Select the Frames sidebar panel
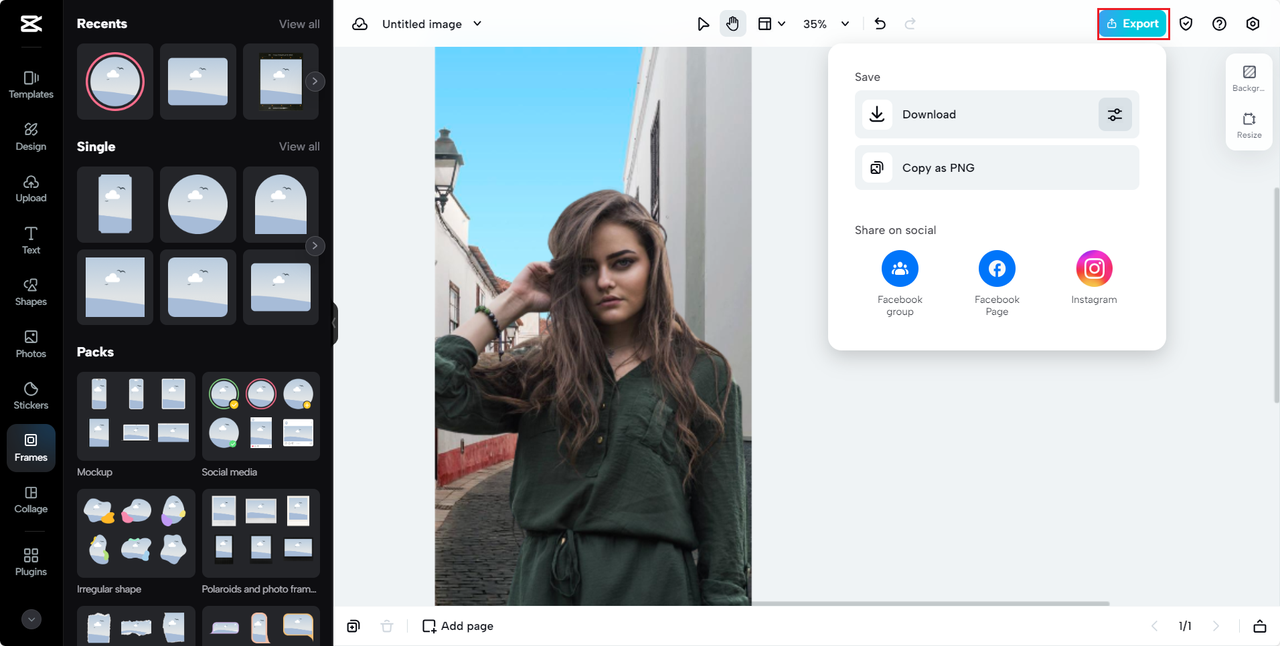This screenshot has height=646, width=1280. coord(31,447)
